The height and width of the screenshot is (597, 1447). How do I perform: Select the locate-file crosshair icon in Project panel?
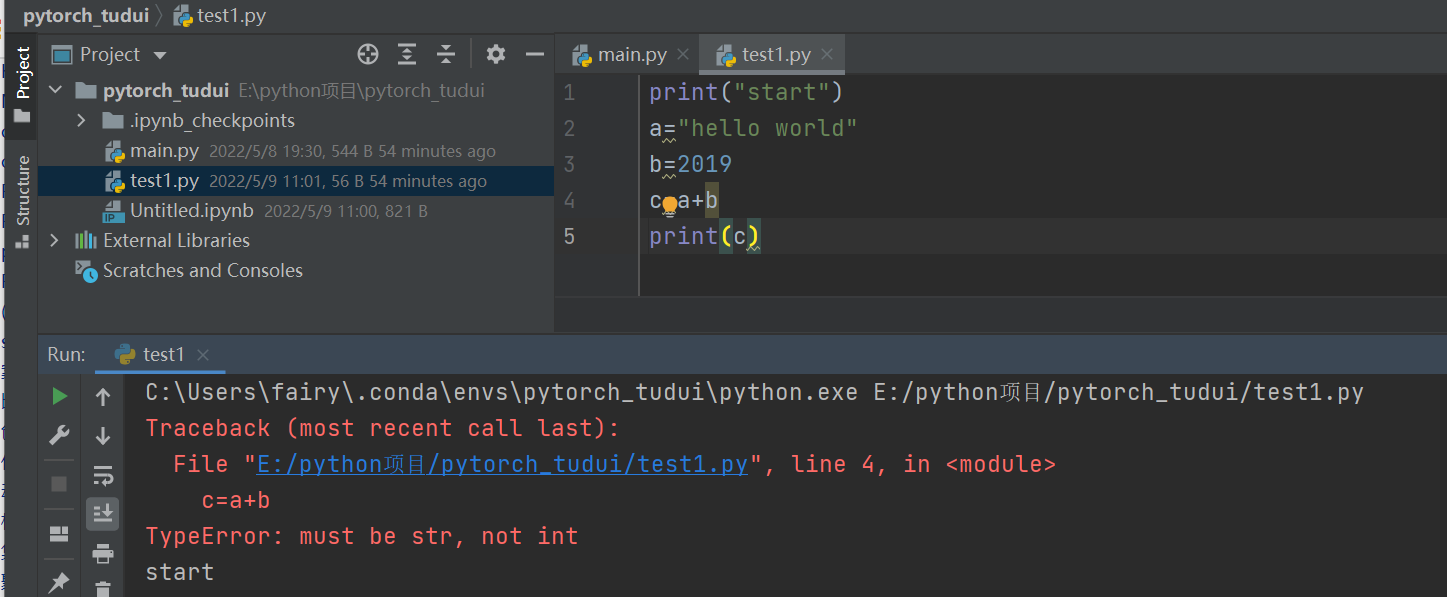coord(368,55)
